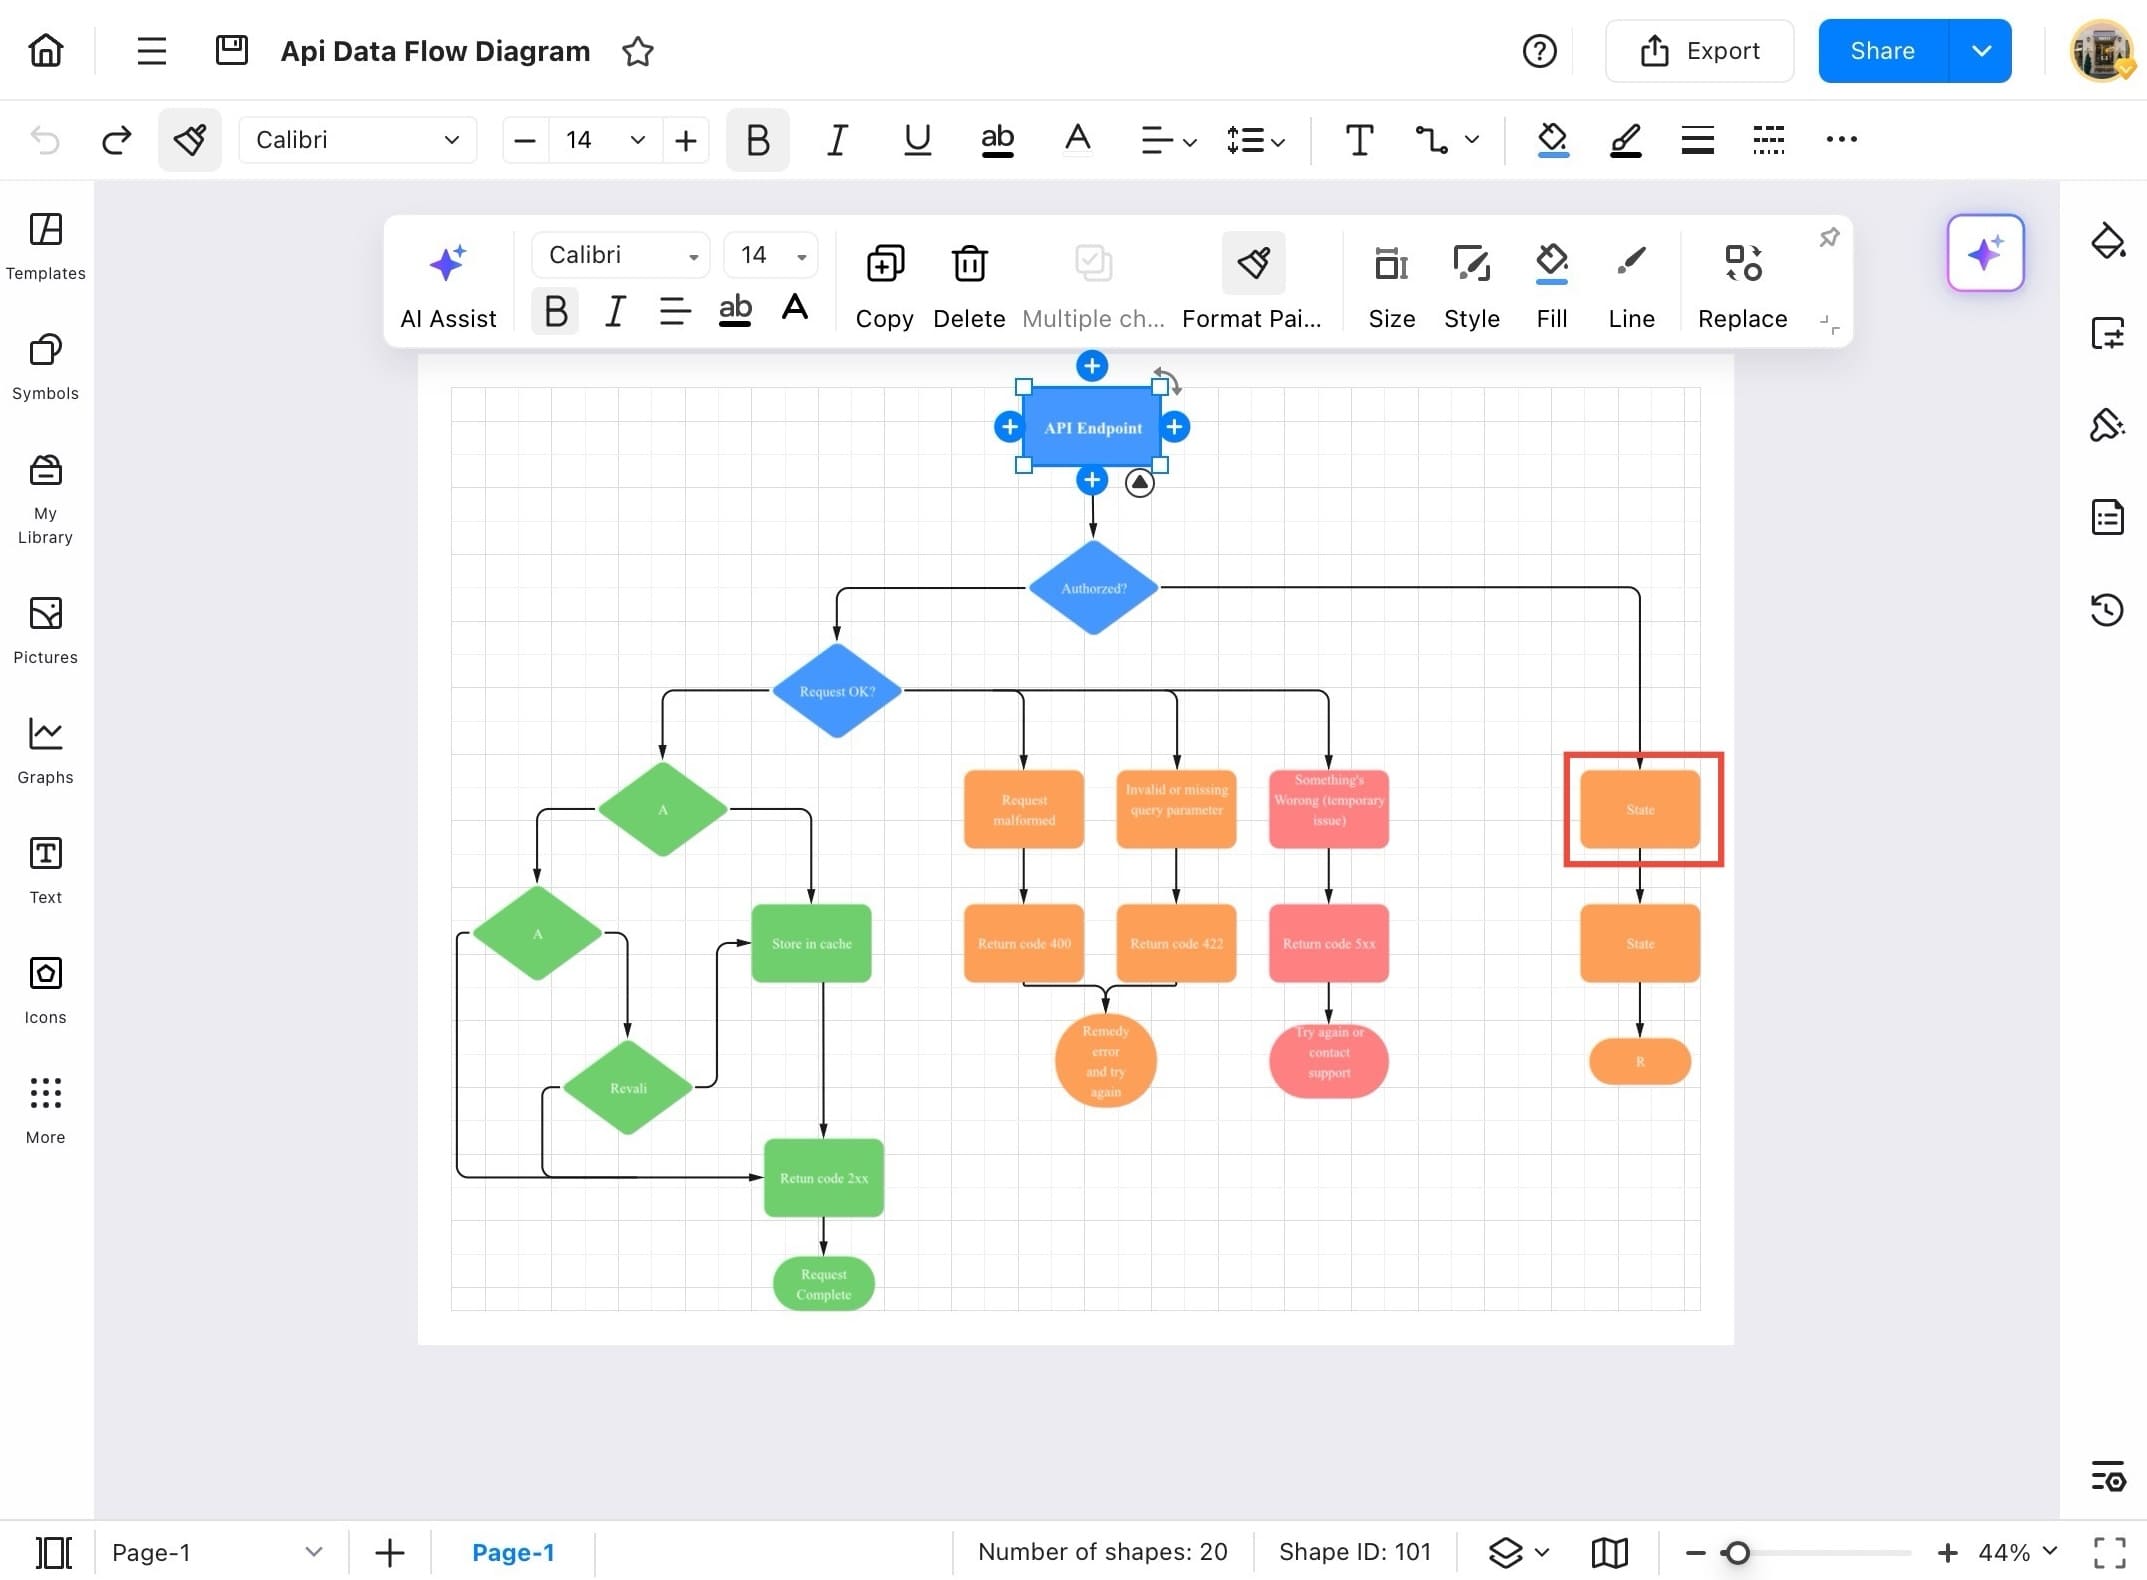Toggle bold formatting in the top toolbar

(x=757, y=139)
